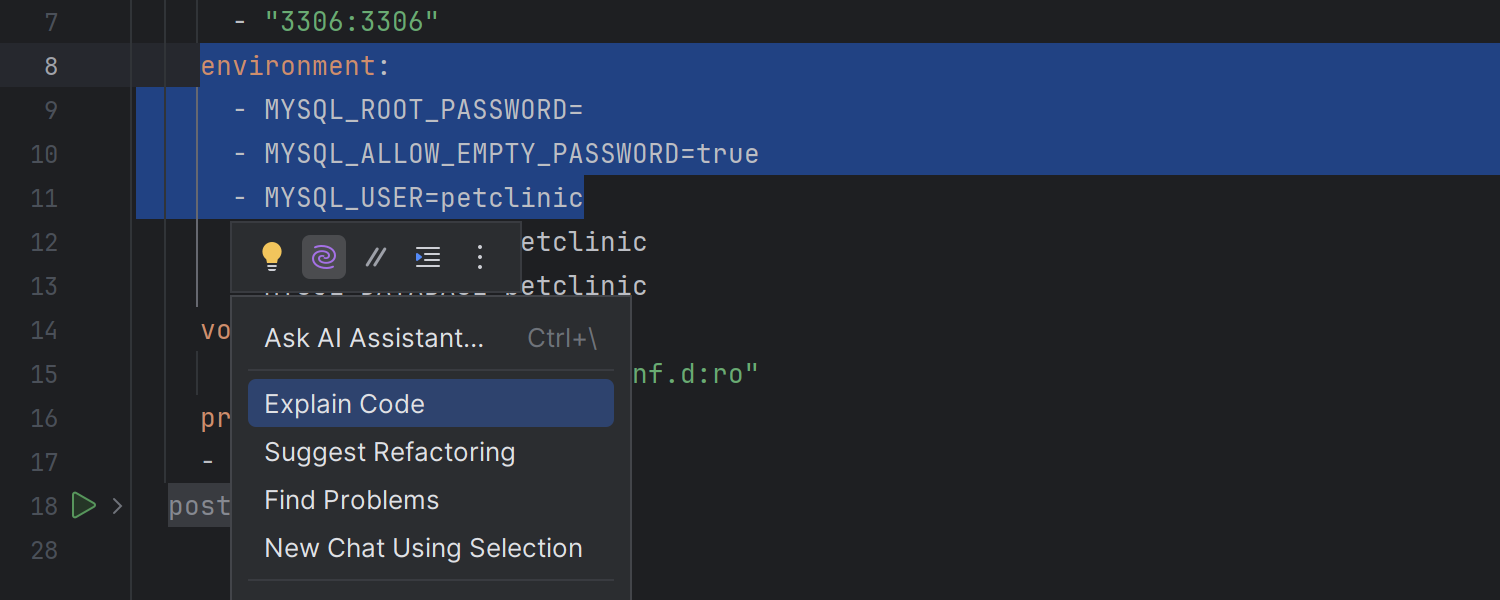Click Find Problems in the AI menu
This screenshot has width=1500, height=600.
click(351, 500)
